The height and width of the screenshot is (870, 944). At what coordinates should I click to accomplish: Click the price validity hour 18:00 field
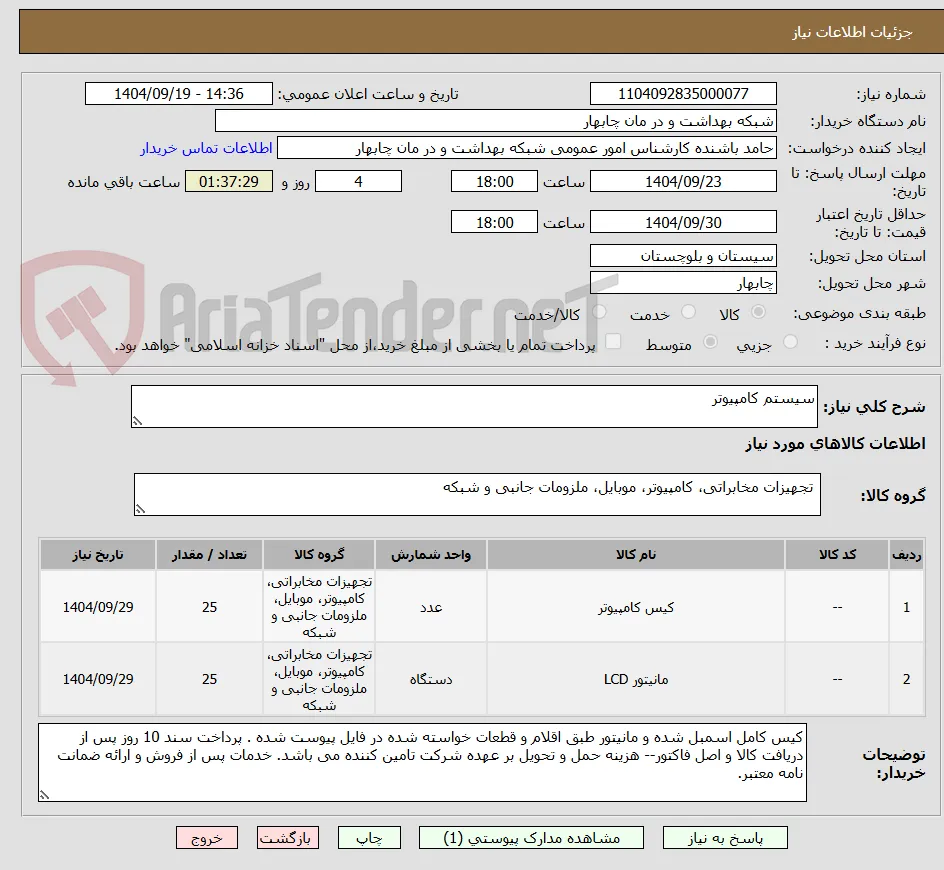494,222
